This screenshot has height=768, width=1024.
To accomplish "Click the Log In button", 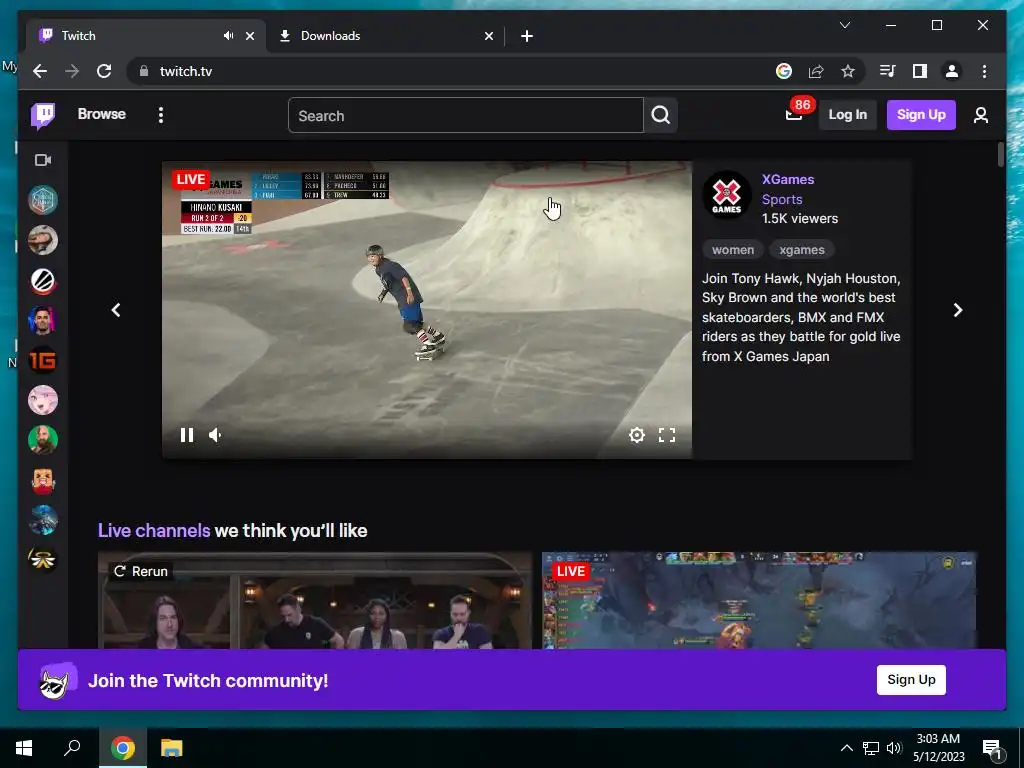I will coord(847,115).
